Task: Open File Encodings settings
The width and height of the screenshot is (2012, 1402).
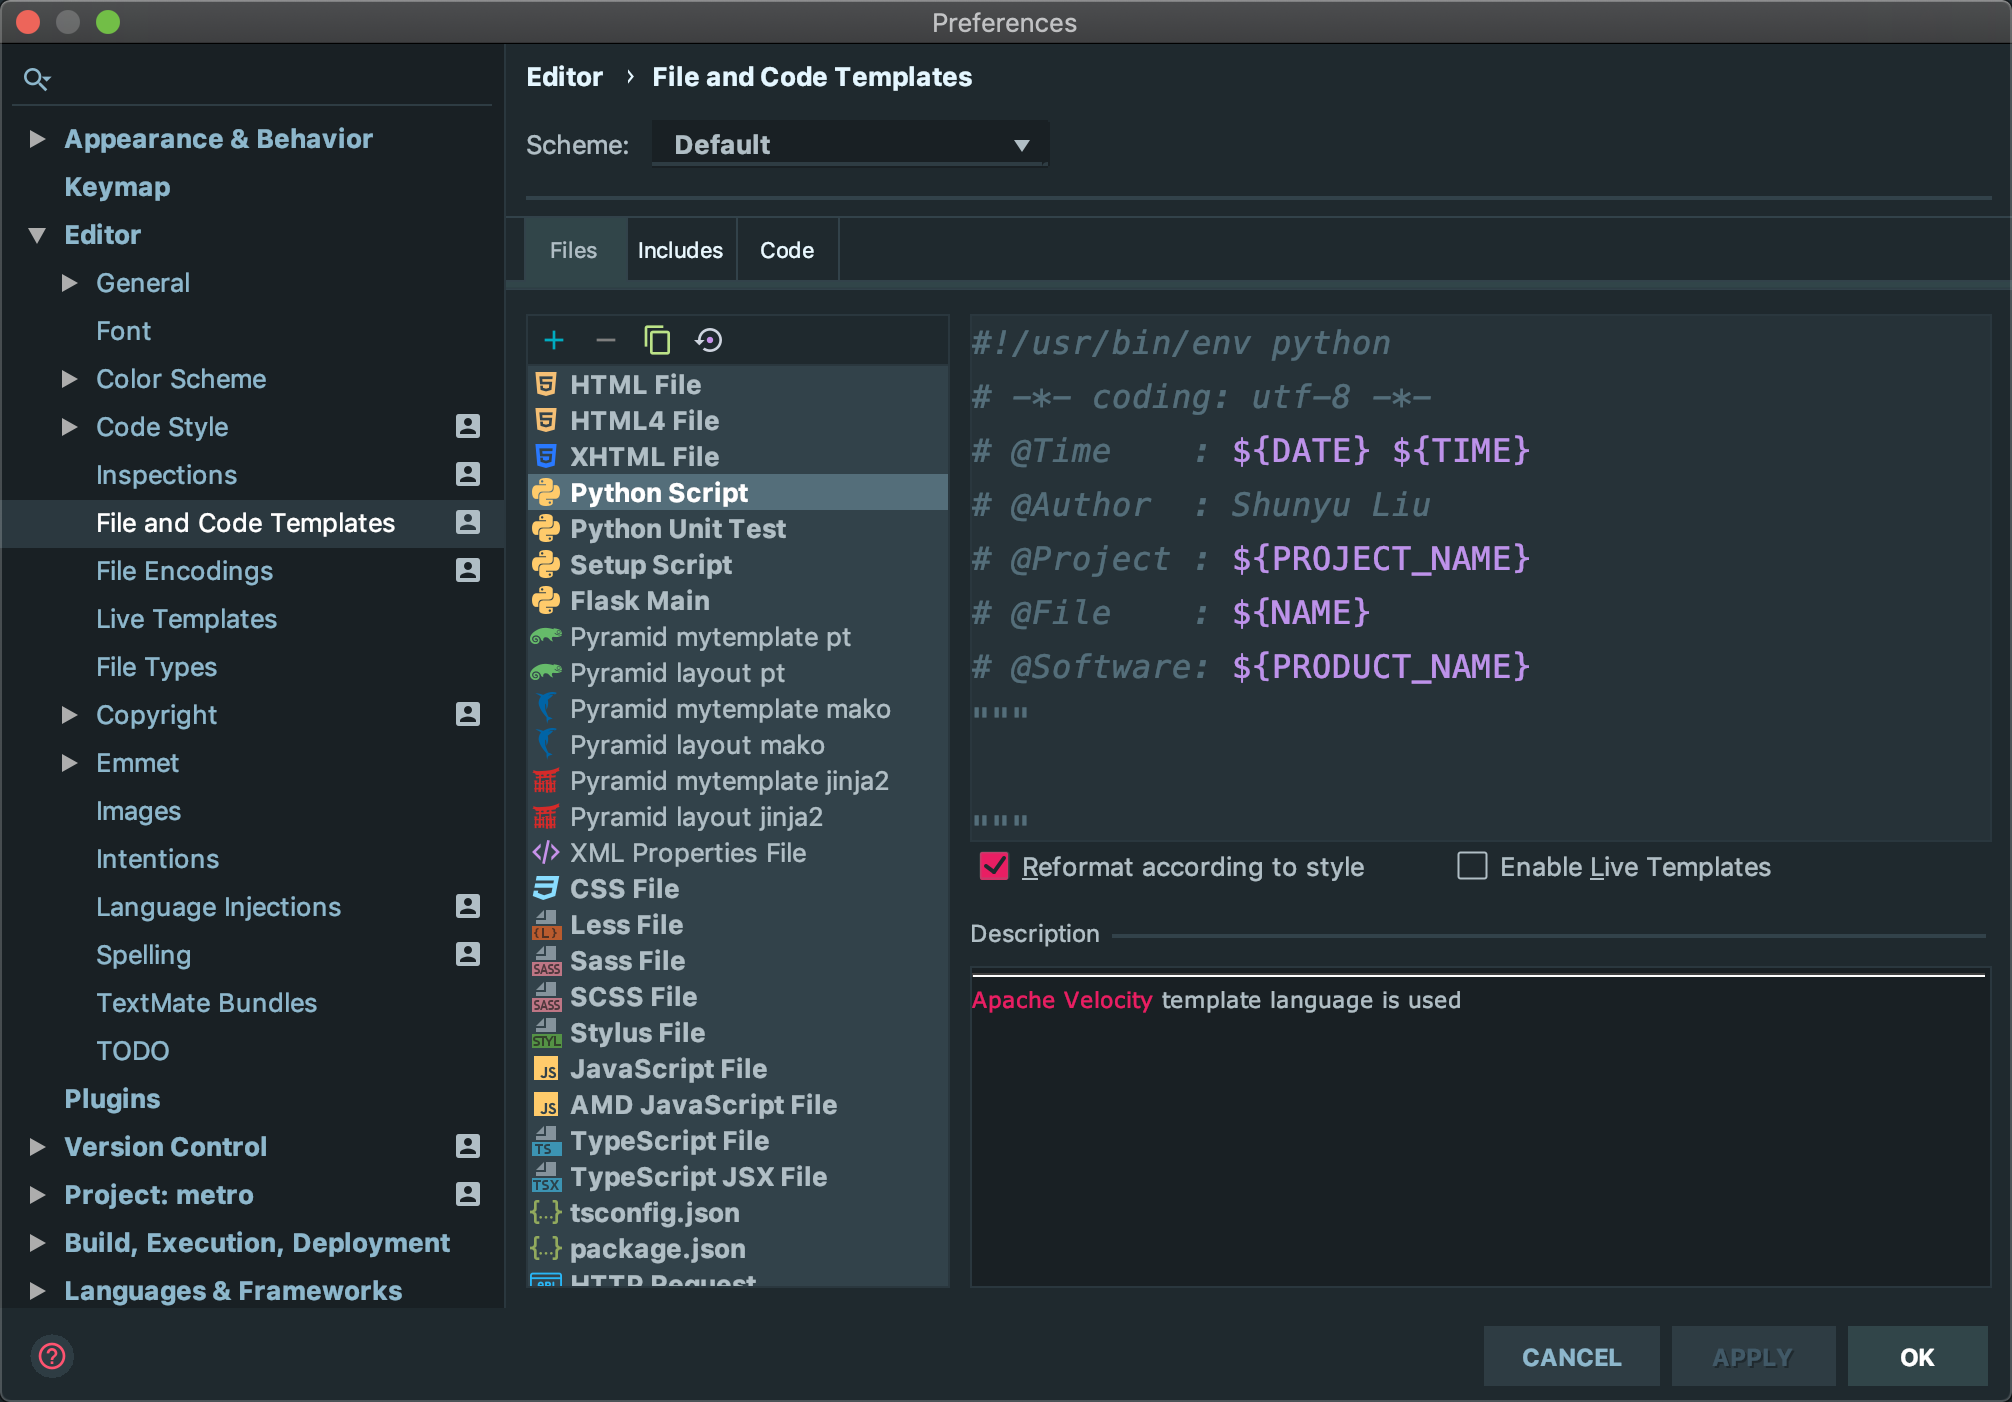Action: pos(184,571)
